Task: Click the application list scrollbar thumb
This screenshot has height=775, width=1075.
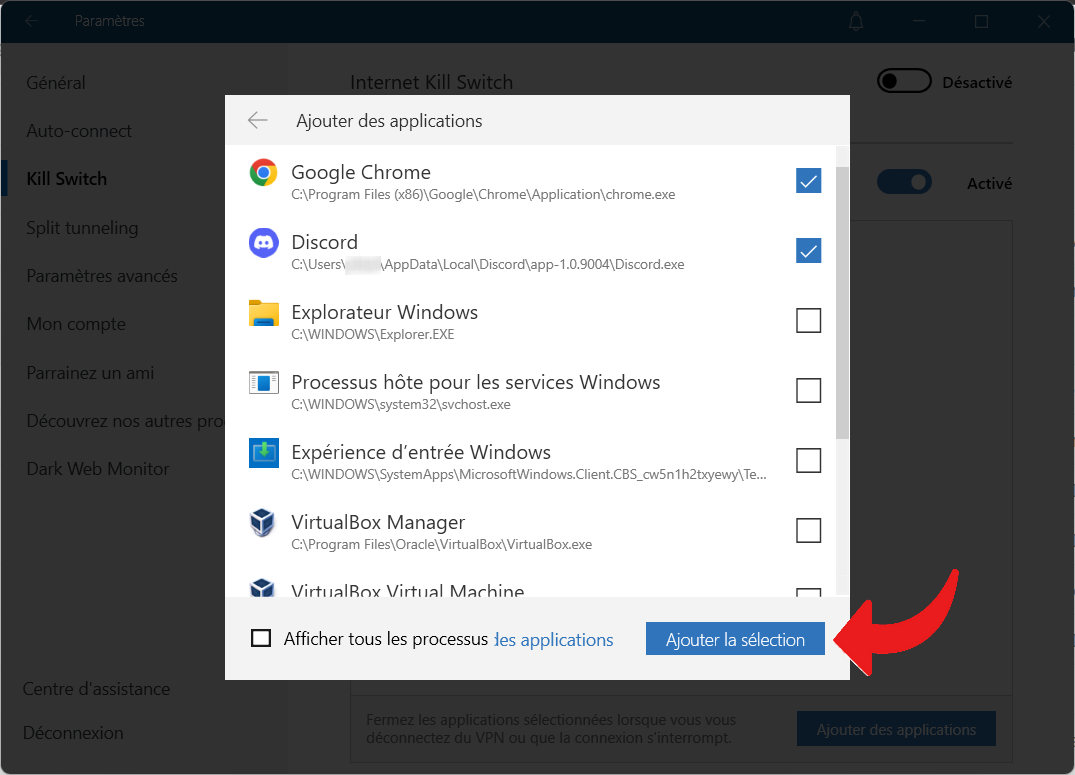Action: tap(843, 302)
